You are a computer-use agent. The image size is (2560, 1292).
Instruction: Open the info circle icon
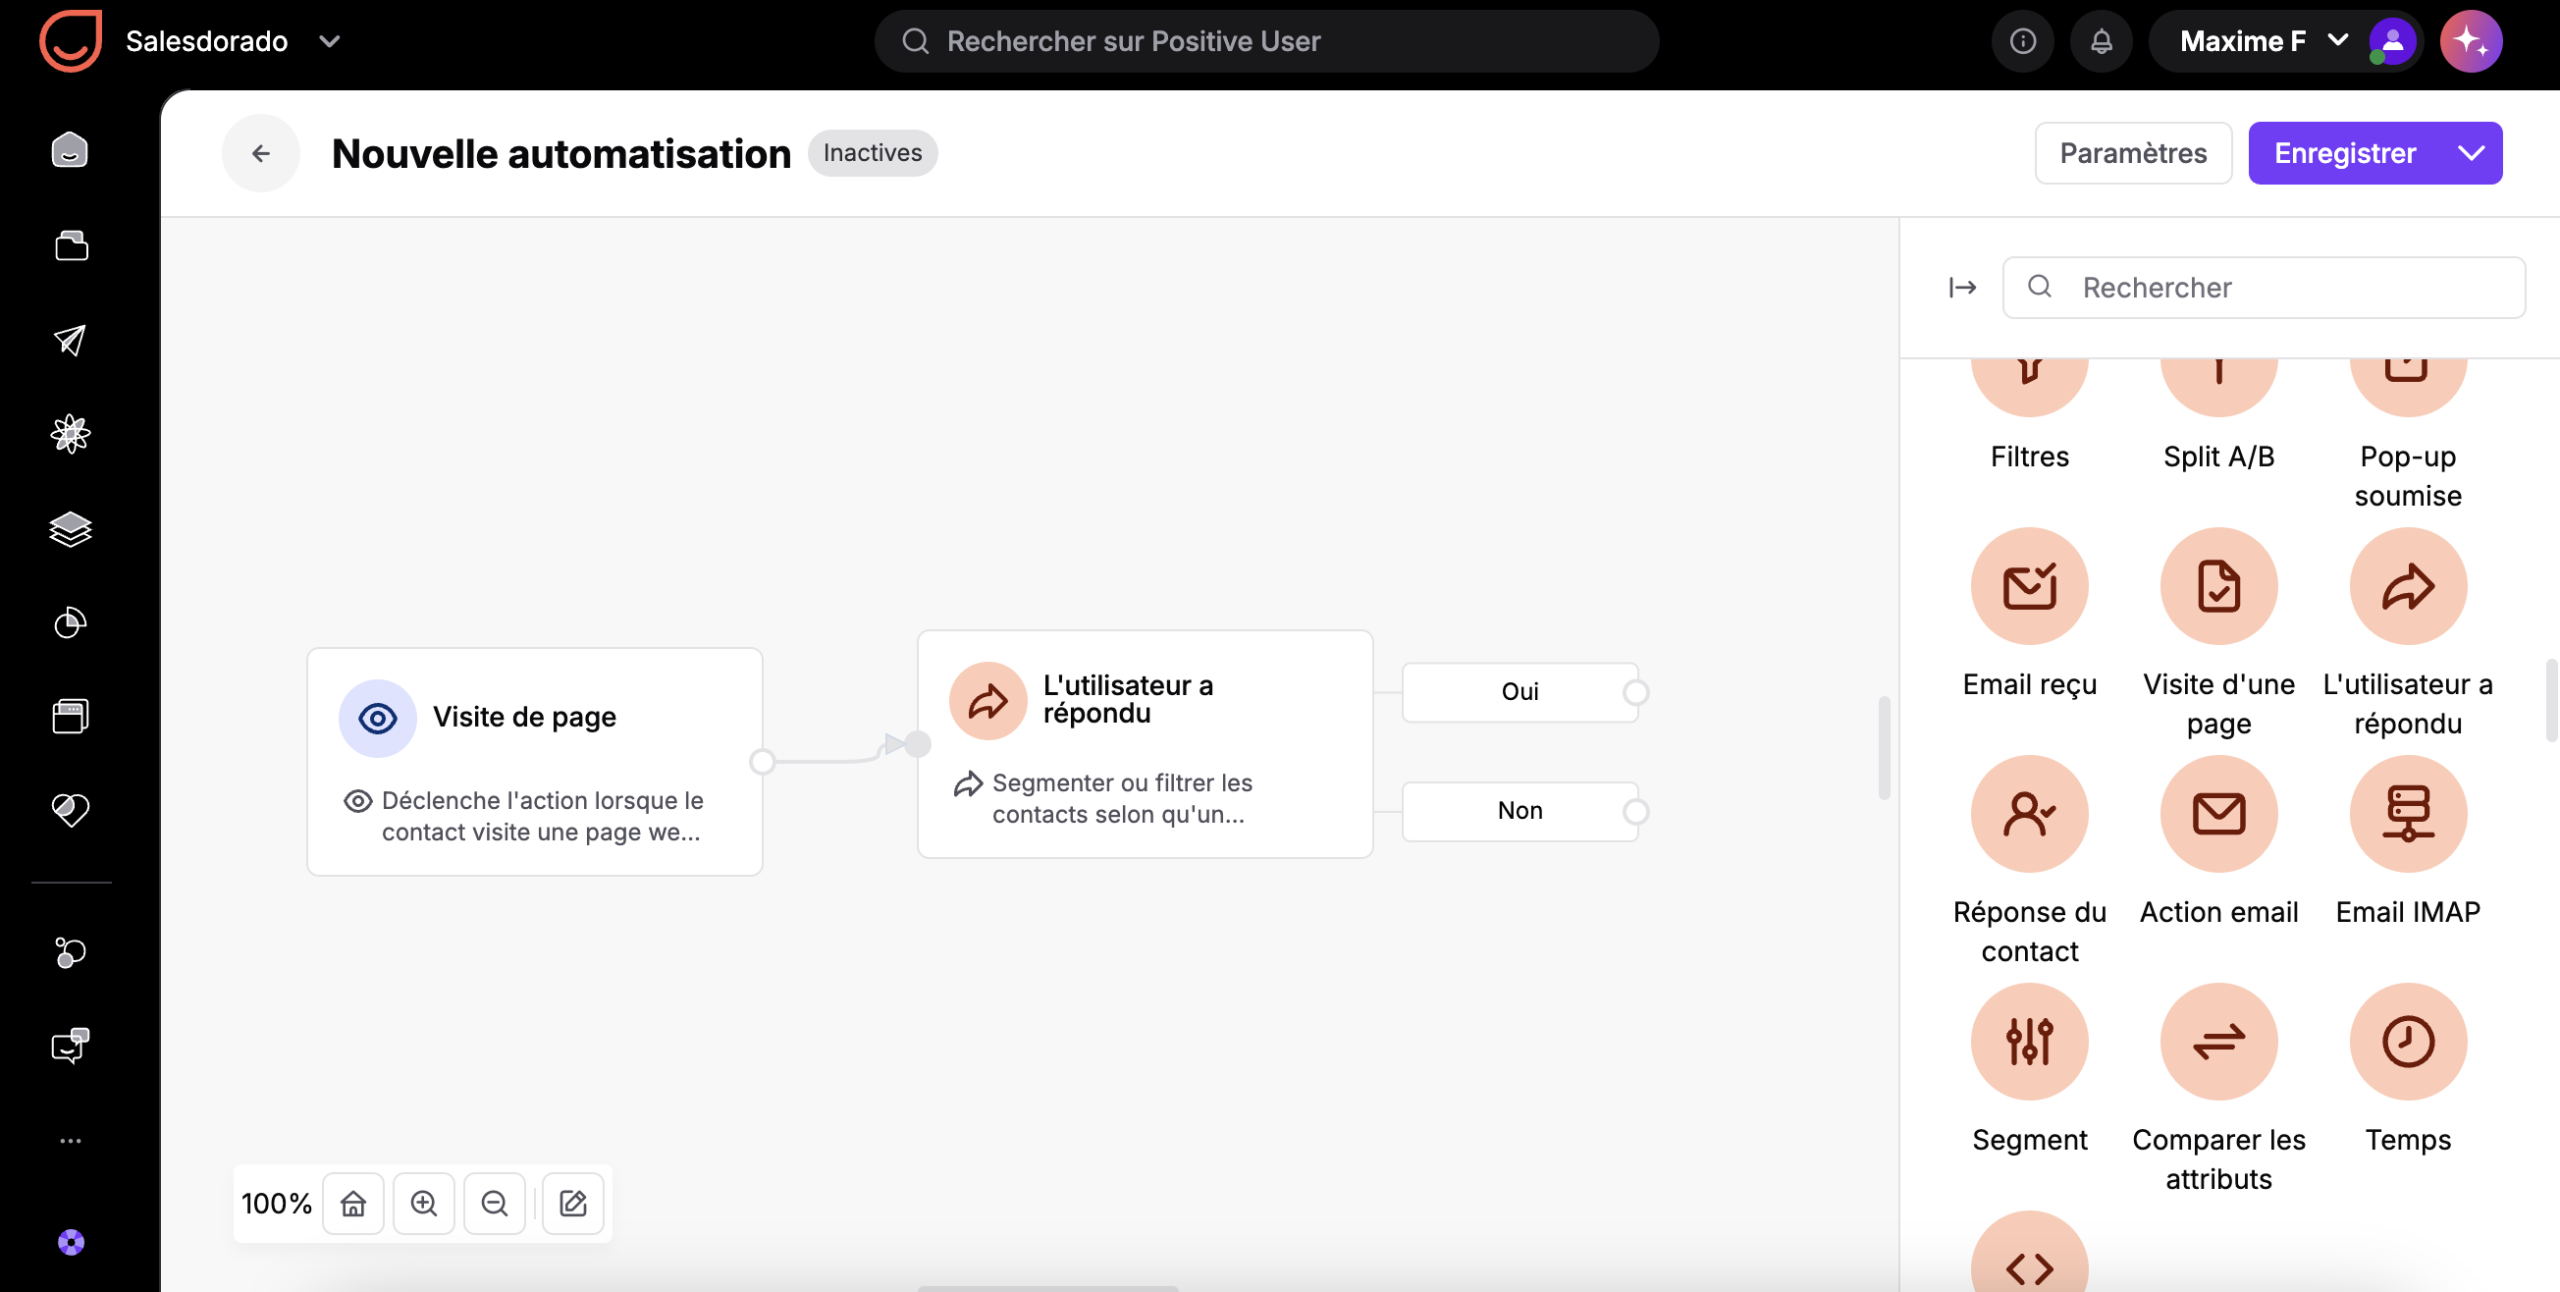[x=2022, y=41]
